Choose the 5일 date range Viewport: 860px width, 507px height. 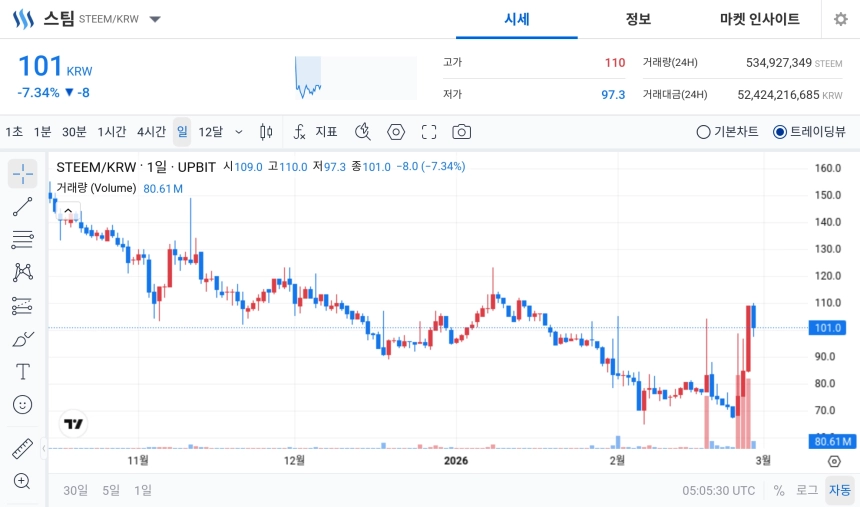tap(111, 490)
